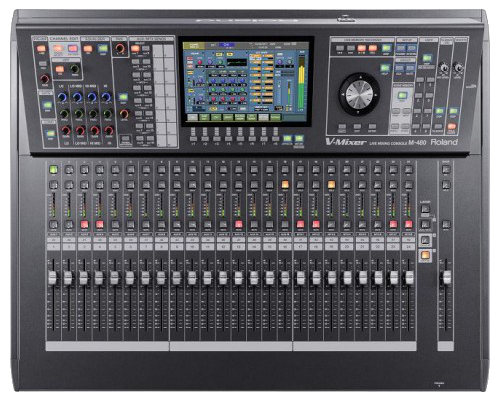
Task: Click the blue LO band frequency knob
Action: [62, 97]
